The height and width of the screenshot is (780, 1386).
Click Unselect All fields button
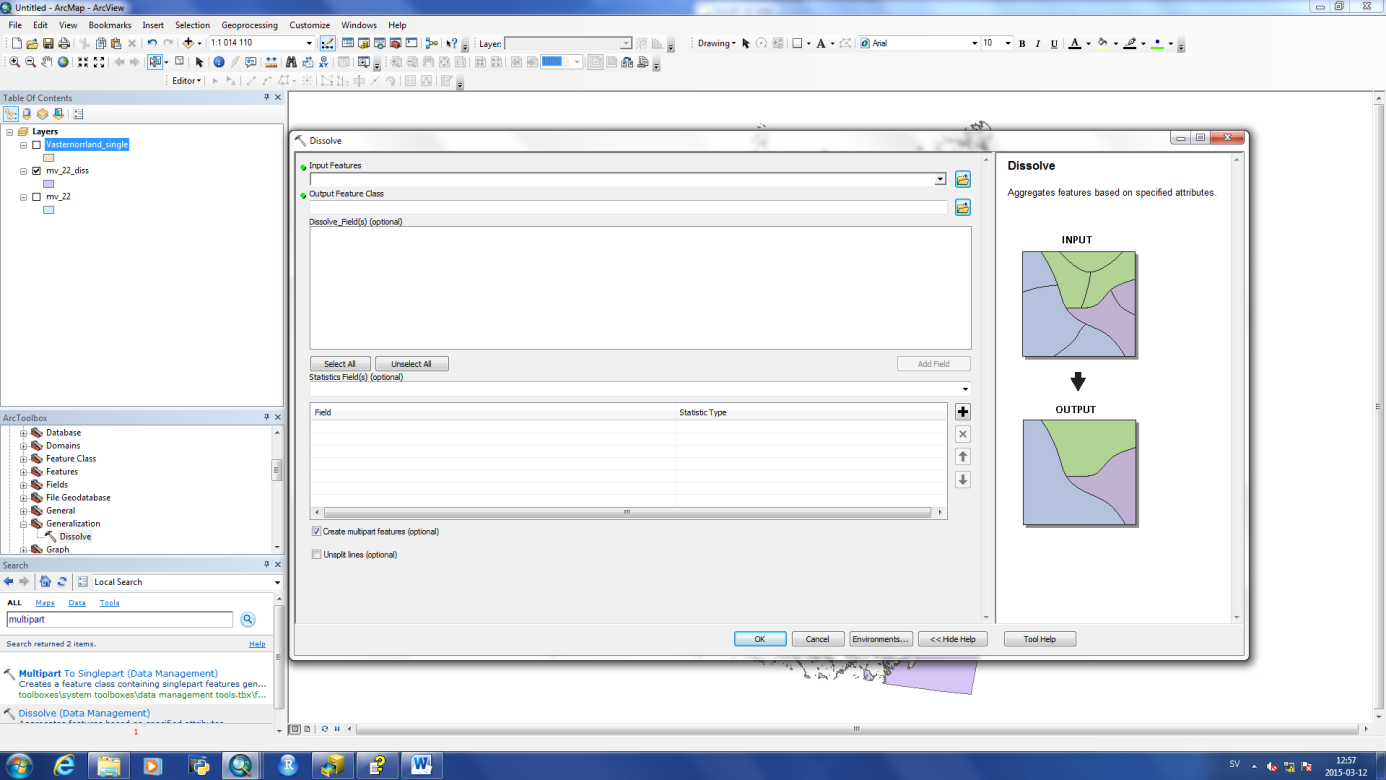tap(412, 364)
